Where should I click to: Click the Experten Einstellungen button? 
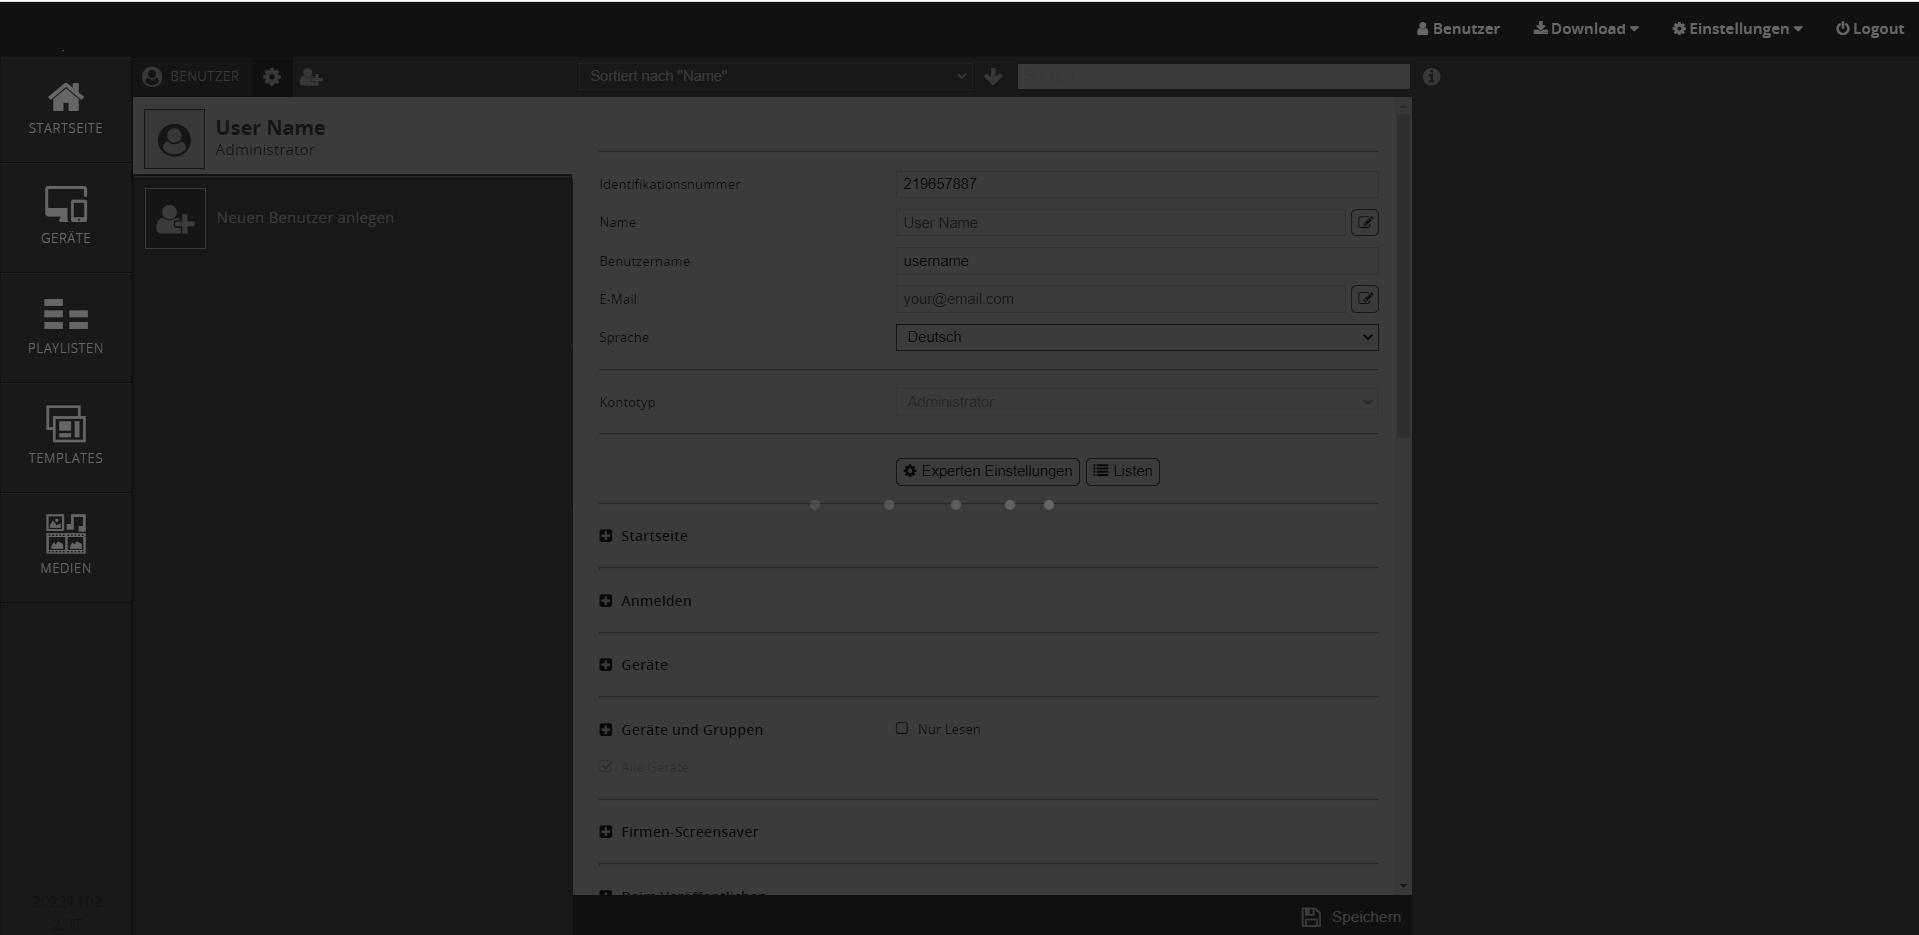(x=987, y=471)
